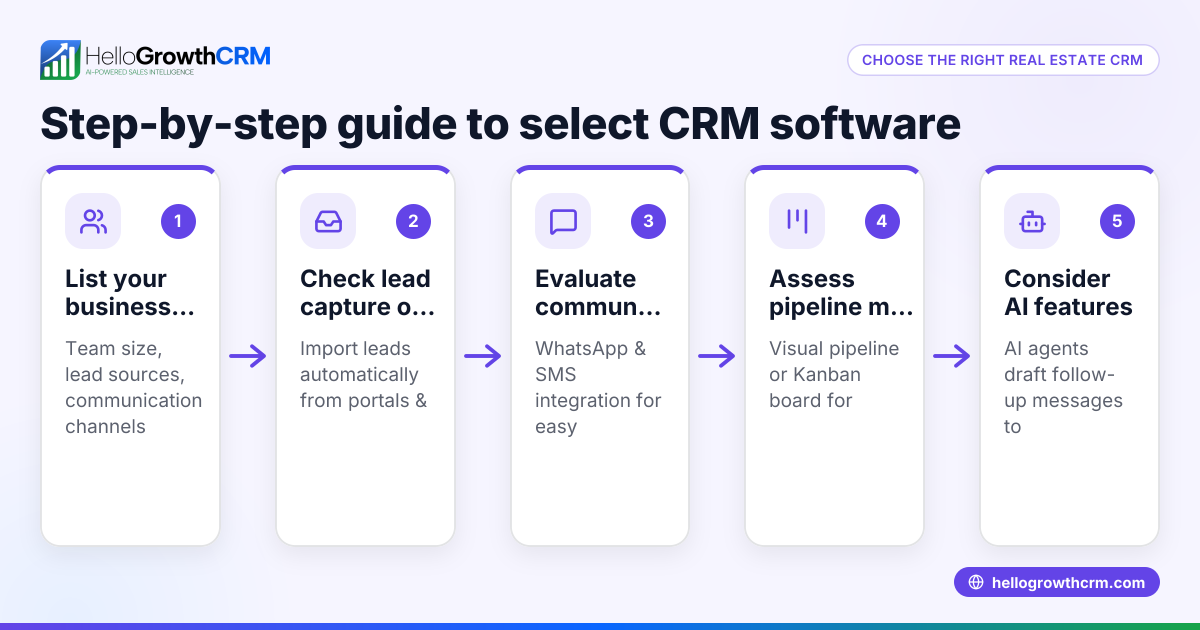Select the "Evaluate commun…" card title
Viewport: 1200px width, 630px height.
599,293
